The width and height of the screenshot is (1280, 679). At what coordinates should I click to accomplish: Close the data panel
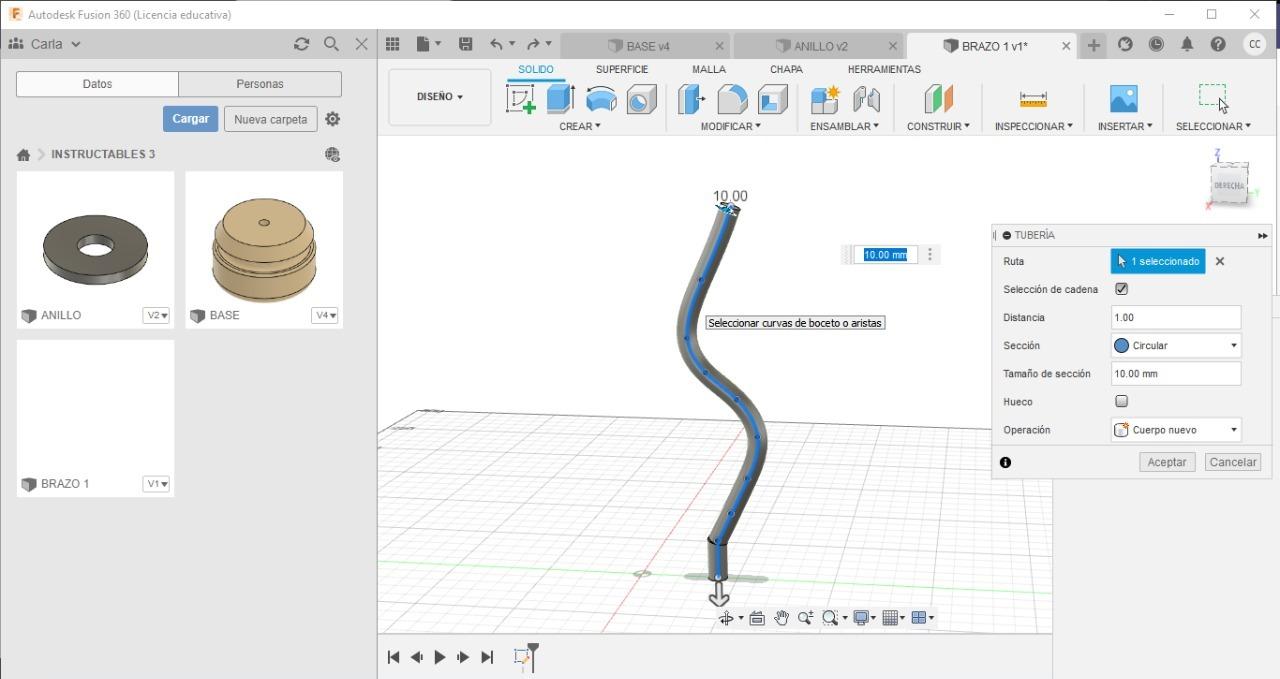[x=362, y=44]
